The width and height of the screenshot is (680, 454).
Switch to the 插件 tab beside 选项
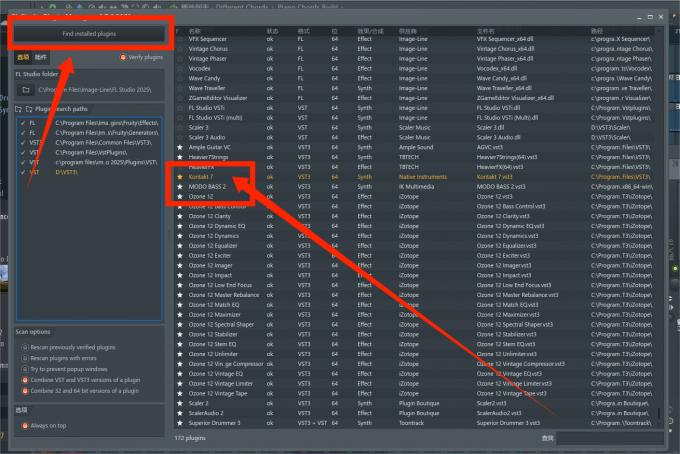40,57
